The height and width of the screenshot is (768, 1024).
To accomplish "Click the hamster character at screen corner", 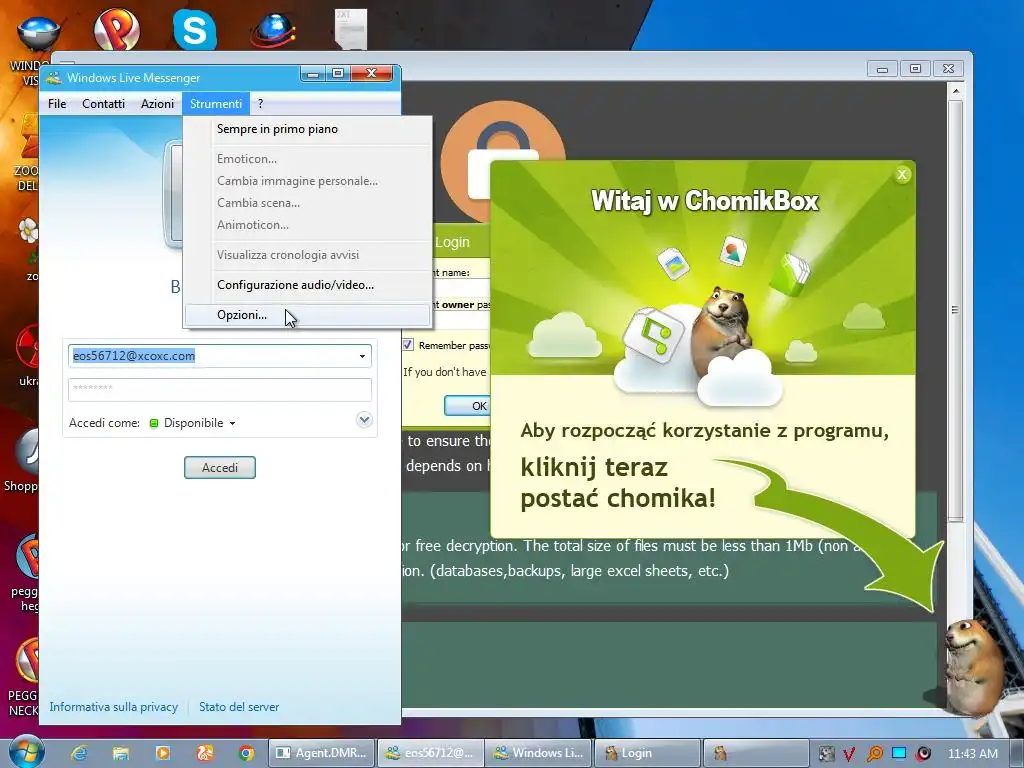I will 973,666.
